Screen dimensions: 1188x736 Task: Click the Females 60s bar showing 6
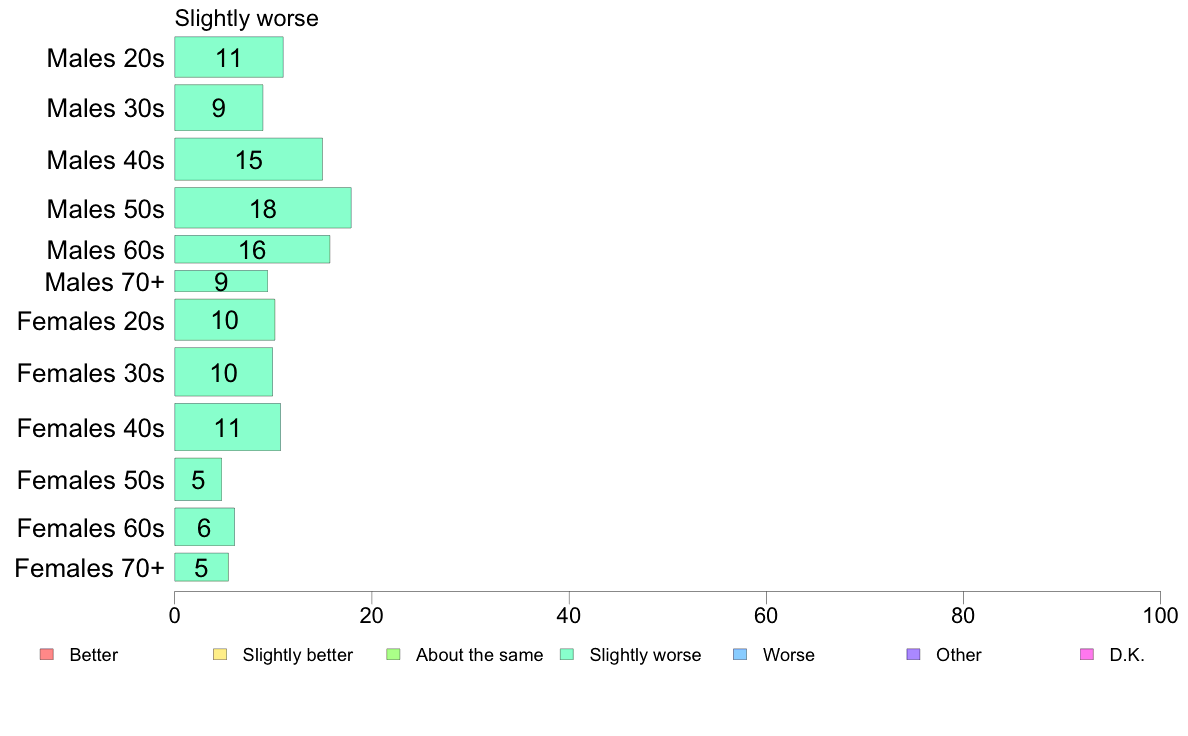click(204, 527)
